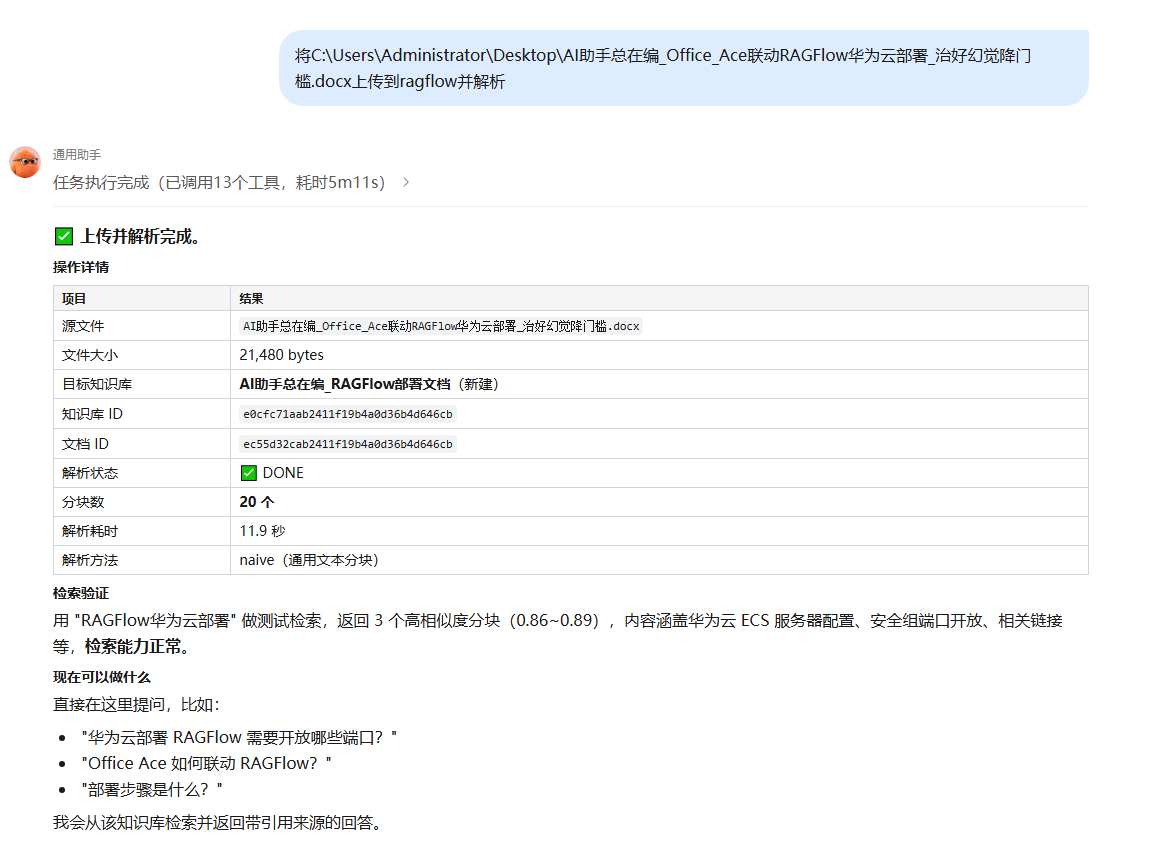Select the Office Ace 如何联动 RAGFlow suggestion

pyautogui.click(x=206, y=764)
